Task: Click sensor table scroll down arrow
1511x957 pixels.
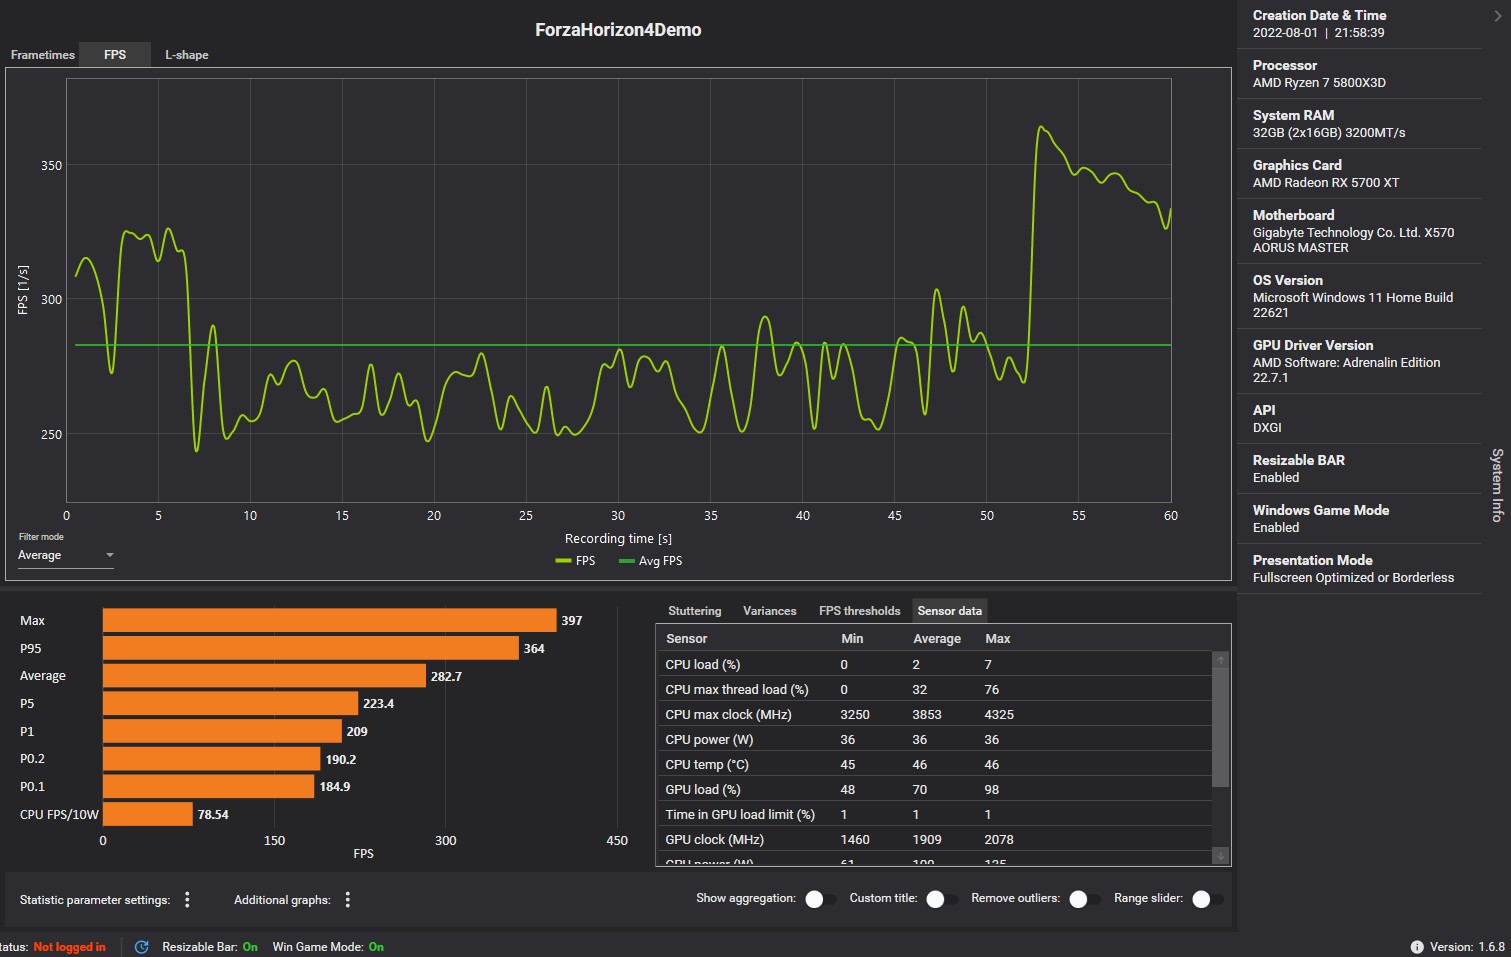Action: pos(1221,856)
